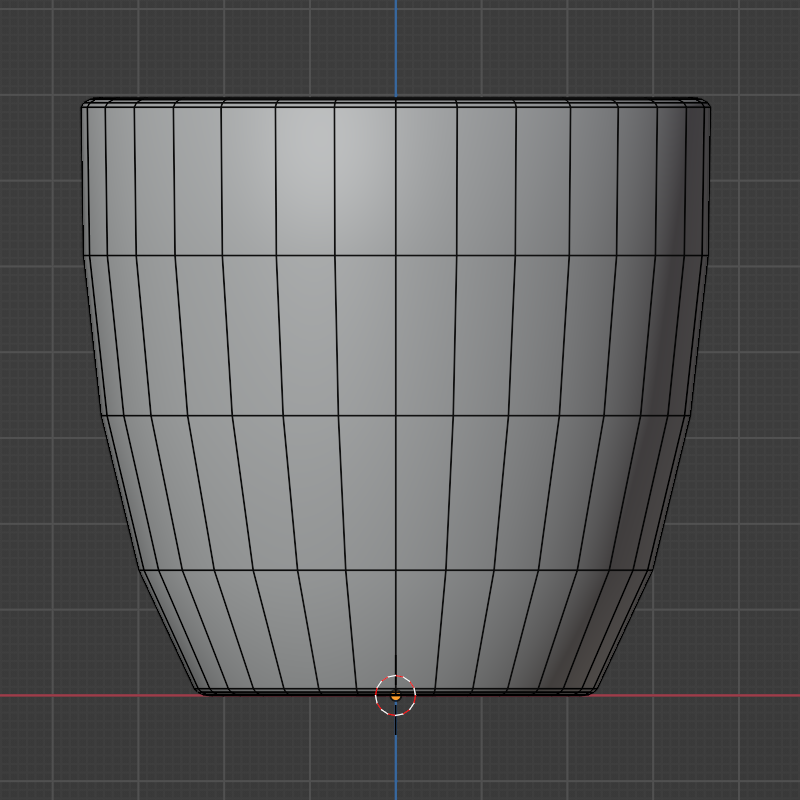This screenshot has height=800, width=800.
Task: Click the blue Z axis line below the 3D cursor
Action: pos(396,760)
